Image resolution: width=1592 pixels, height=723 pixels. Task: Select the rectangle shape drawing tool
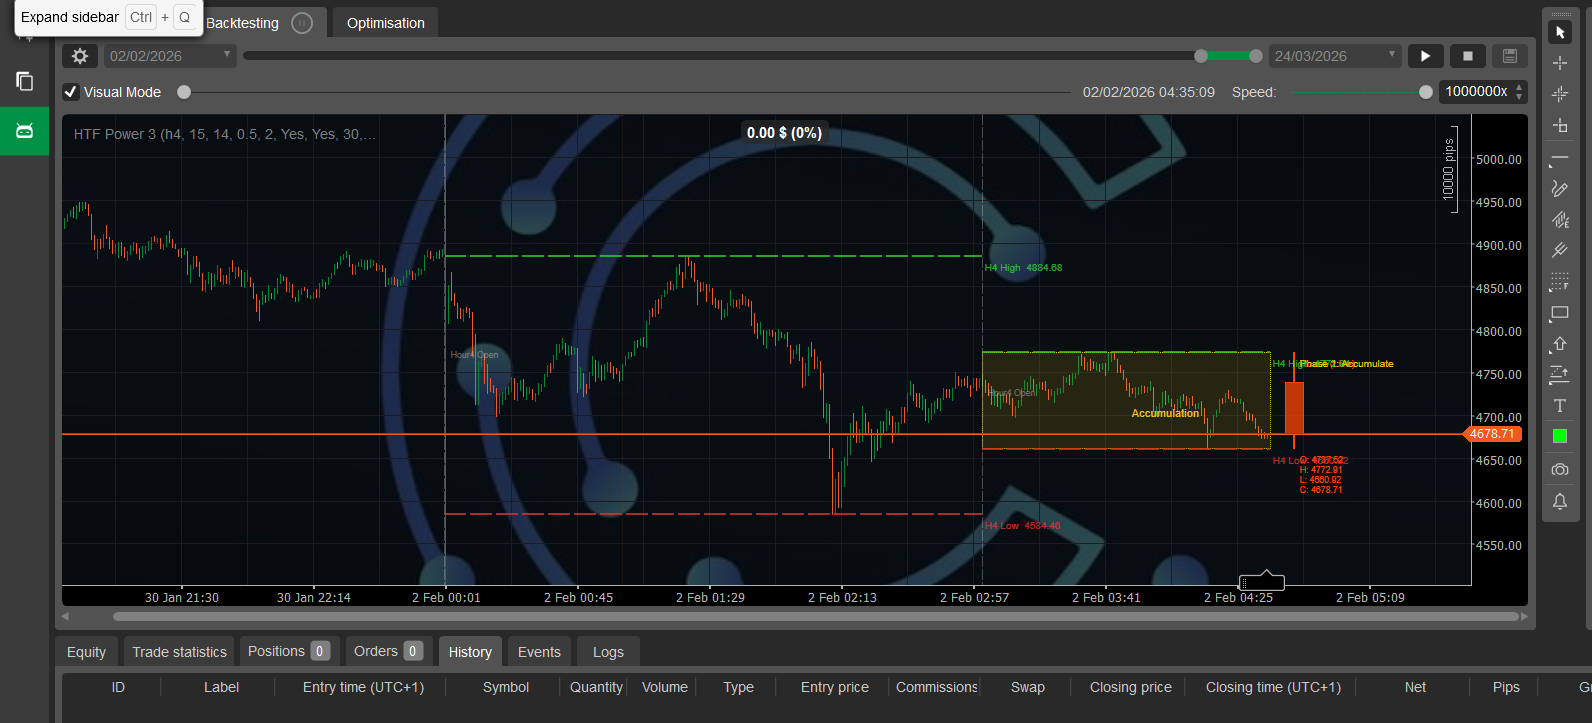1559,313
